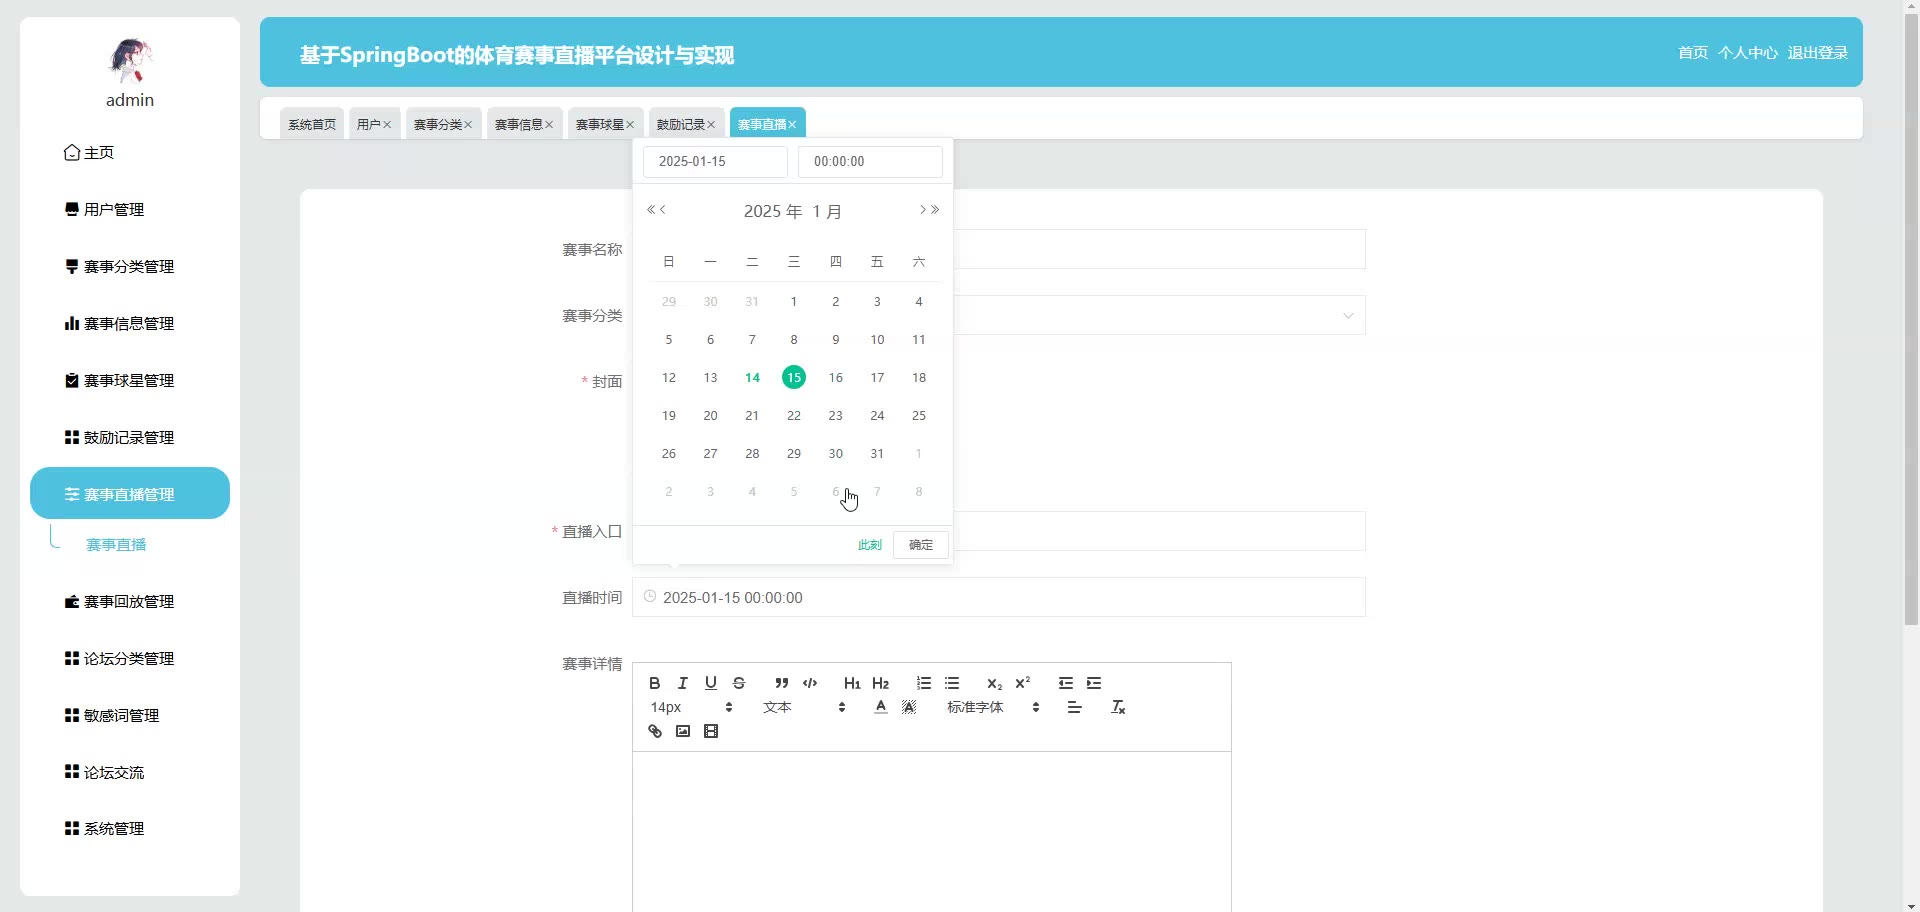Close the 鼓励记录 tab
This screenshot has height=912, width=1920.
(712, 125)
